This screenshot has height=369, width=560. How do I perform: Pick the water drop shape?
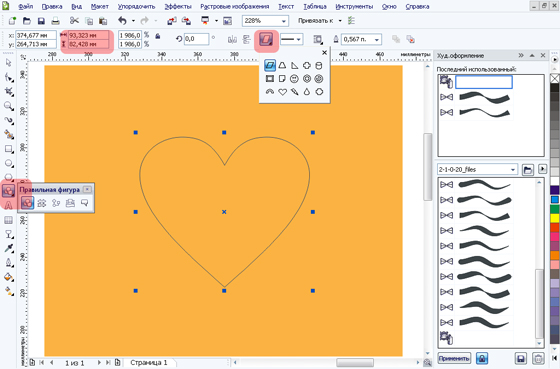[x=307, y=92]
